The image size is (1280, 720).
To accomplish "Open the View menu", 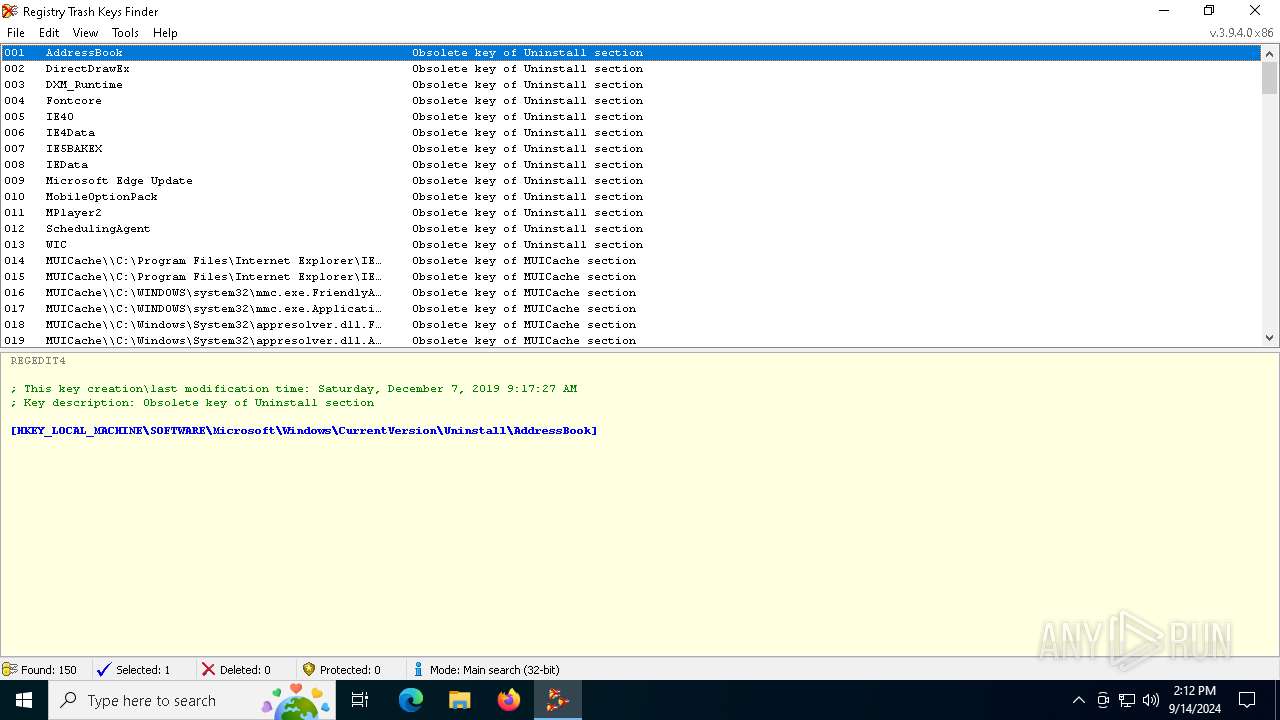I will coord(86,33).
